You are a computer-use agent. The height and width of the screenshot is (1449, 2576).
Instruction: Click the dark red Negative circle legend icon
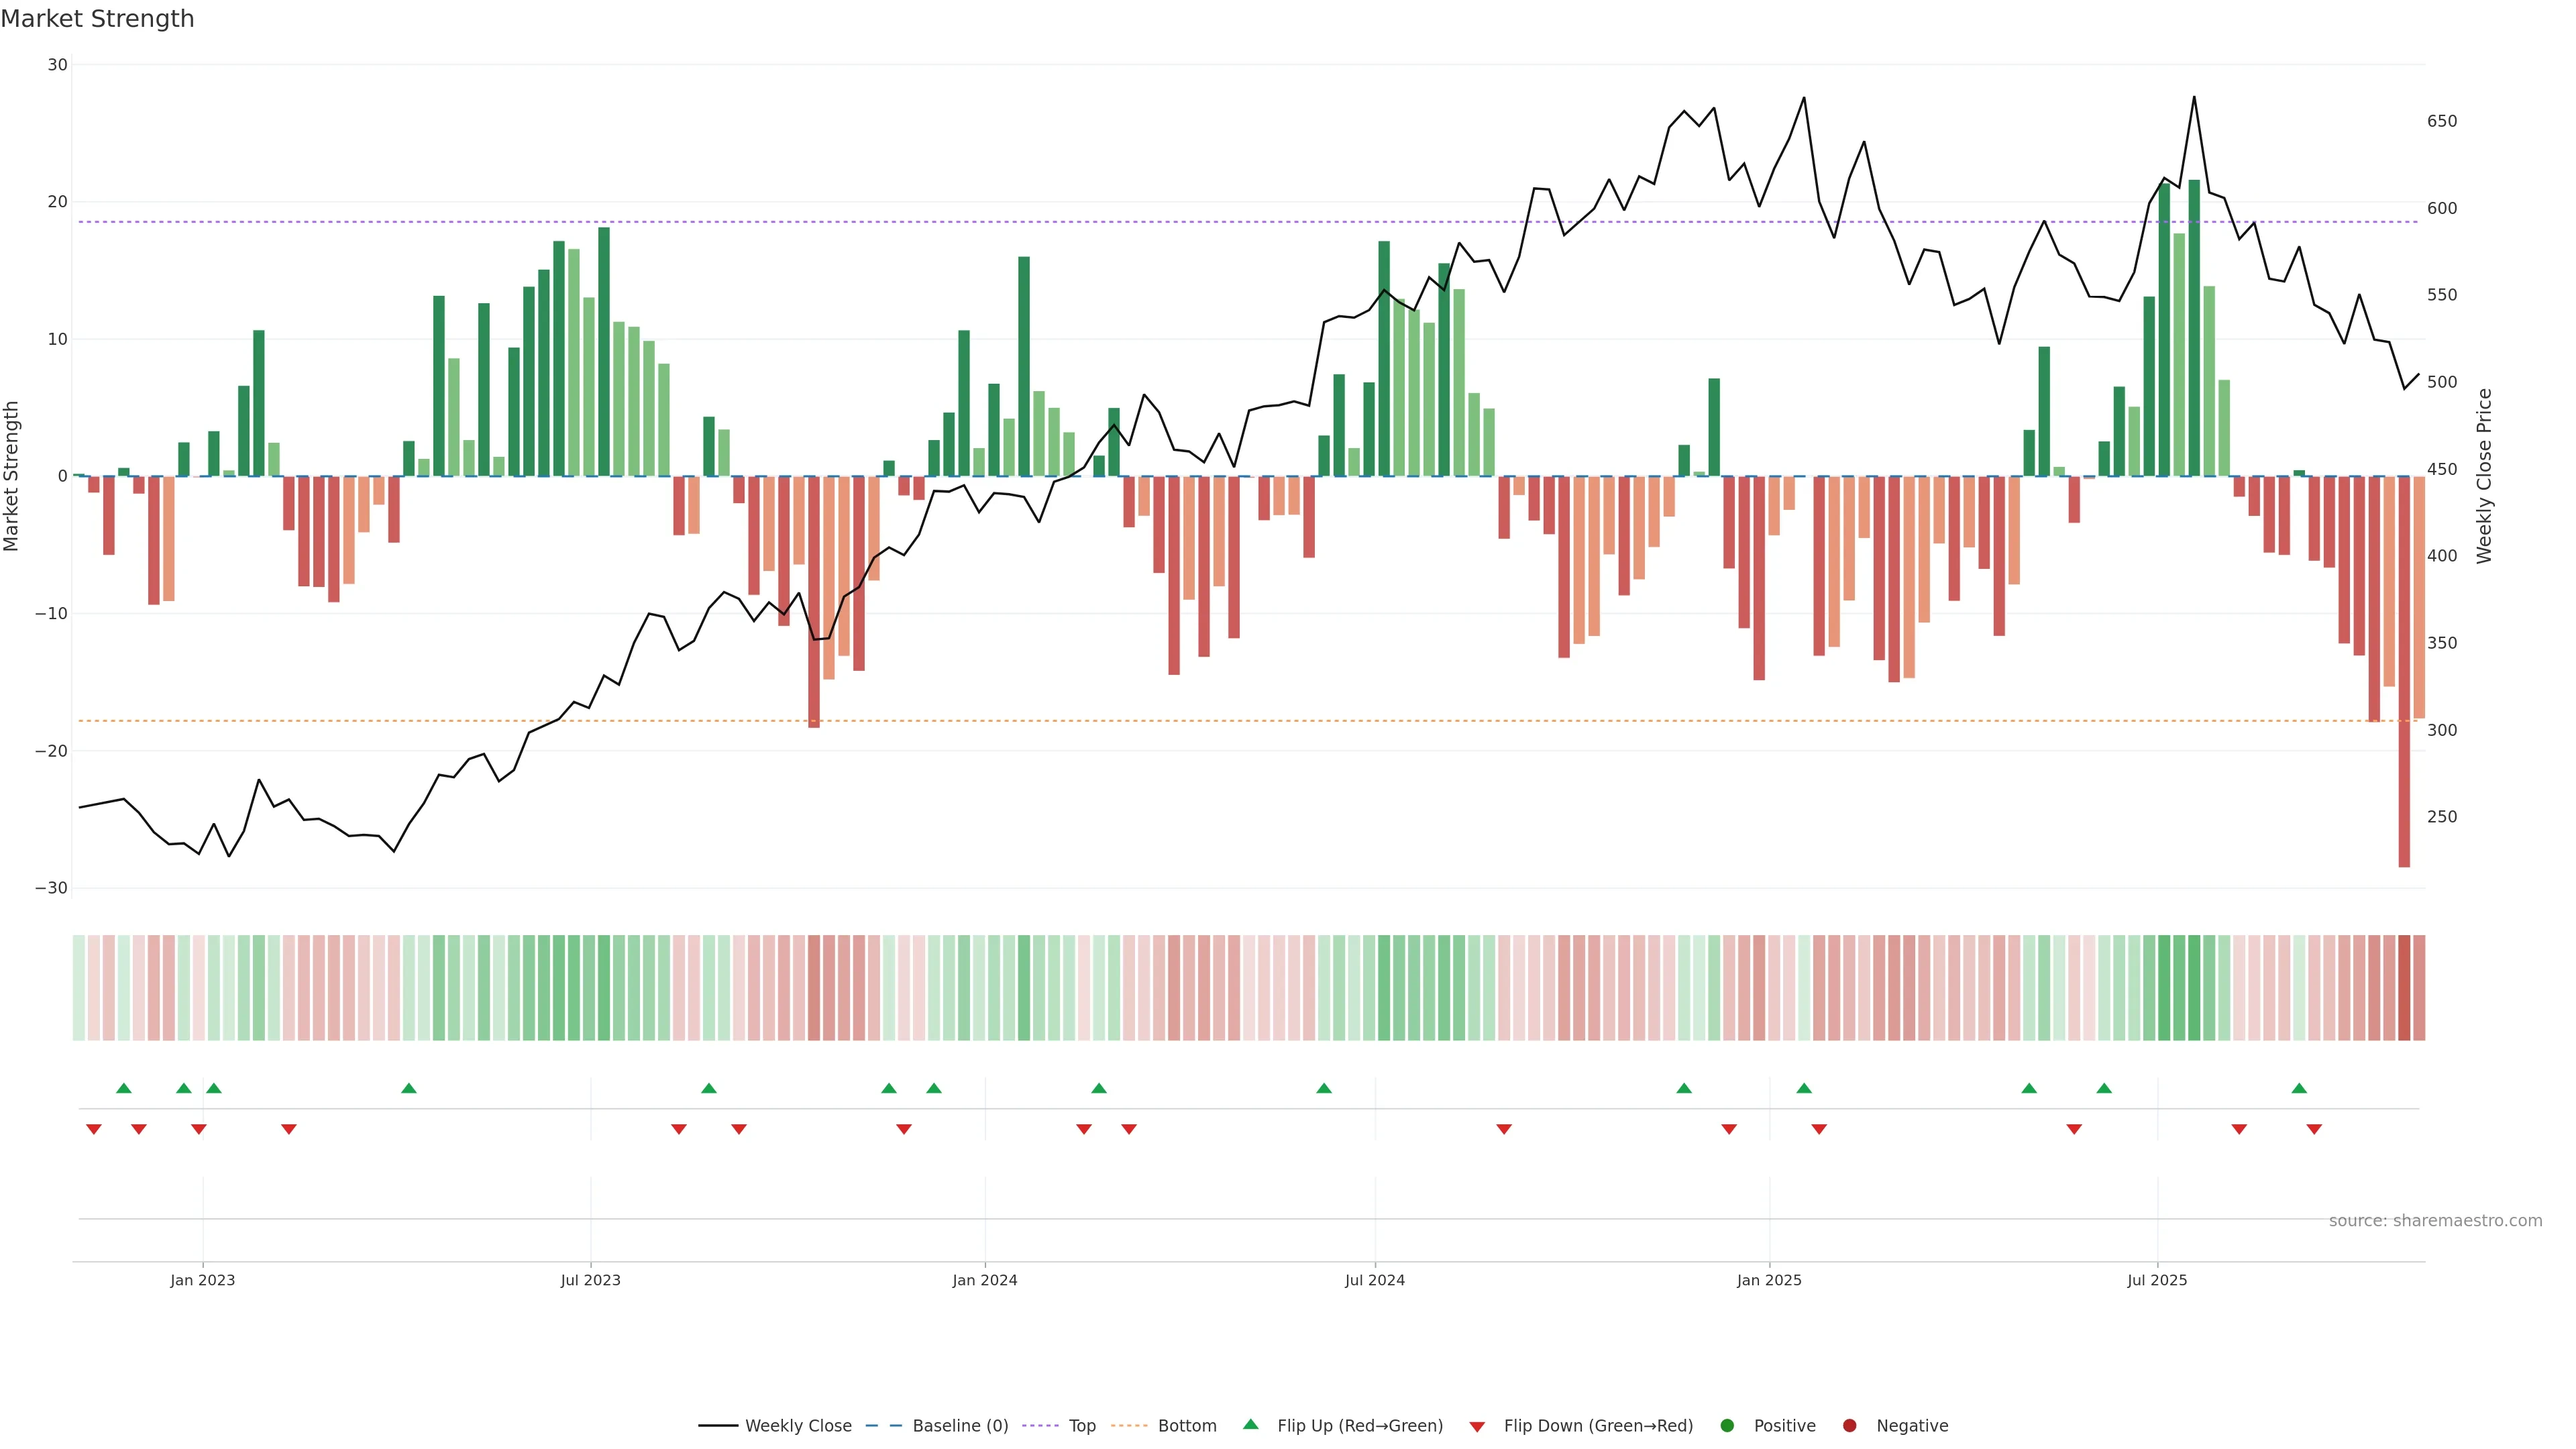1849,1426
